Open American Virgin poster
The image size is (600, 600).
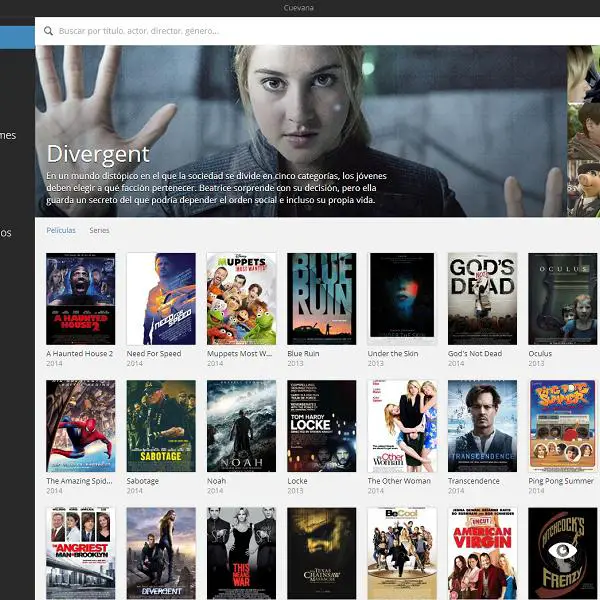tap(483, 553)
